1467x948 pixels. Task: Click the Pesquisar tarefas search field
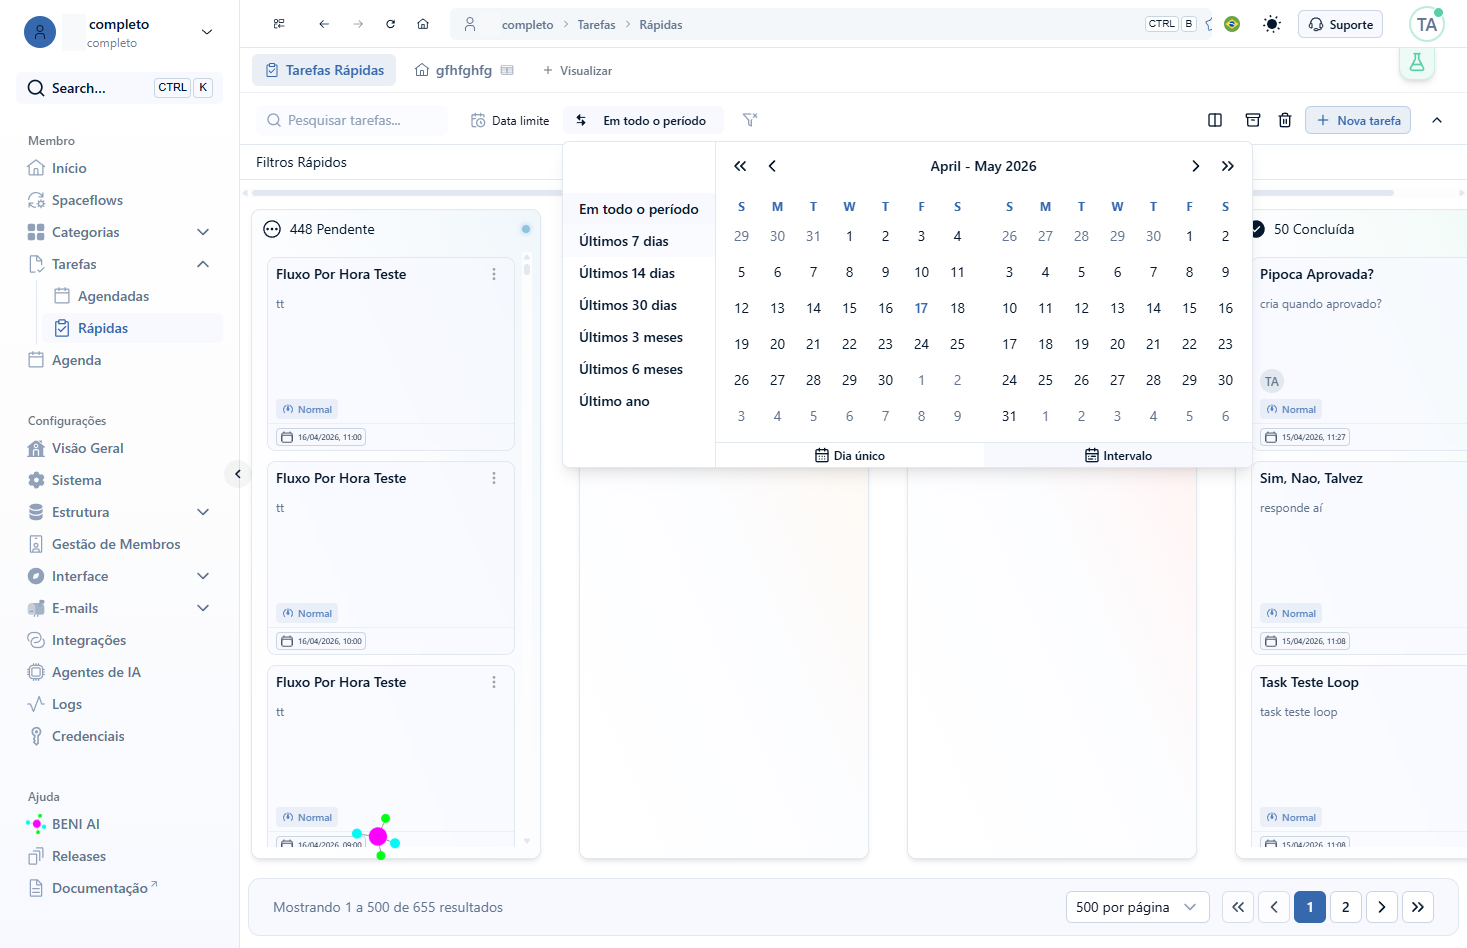[352, 120]
